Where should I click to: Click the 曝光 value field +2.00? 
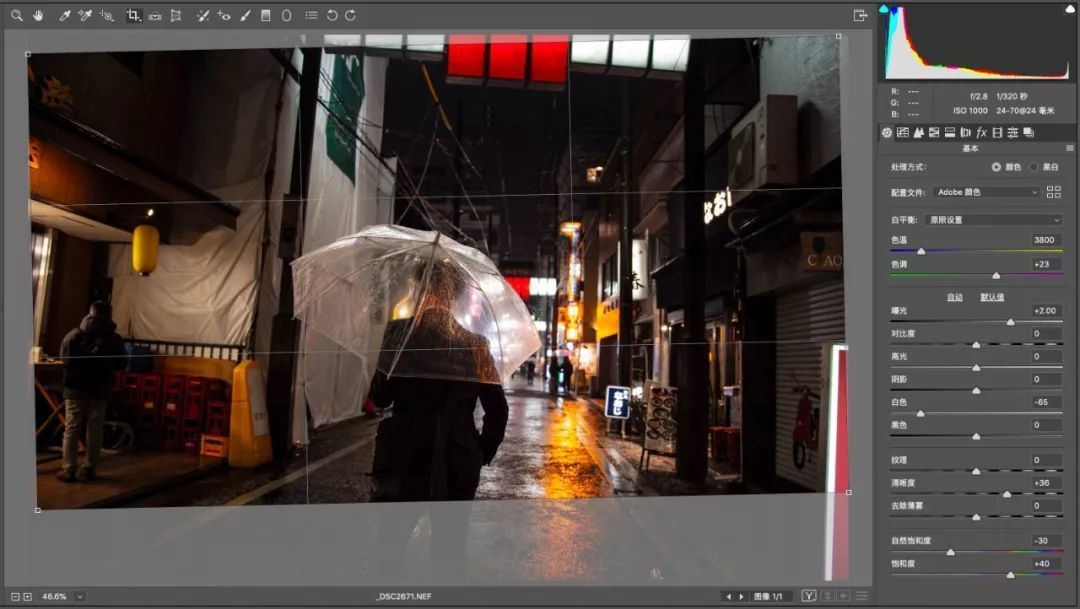point(1046,311)
